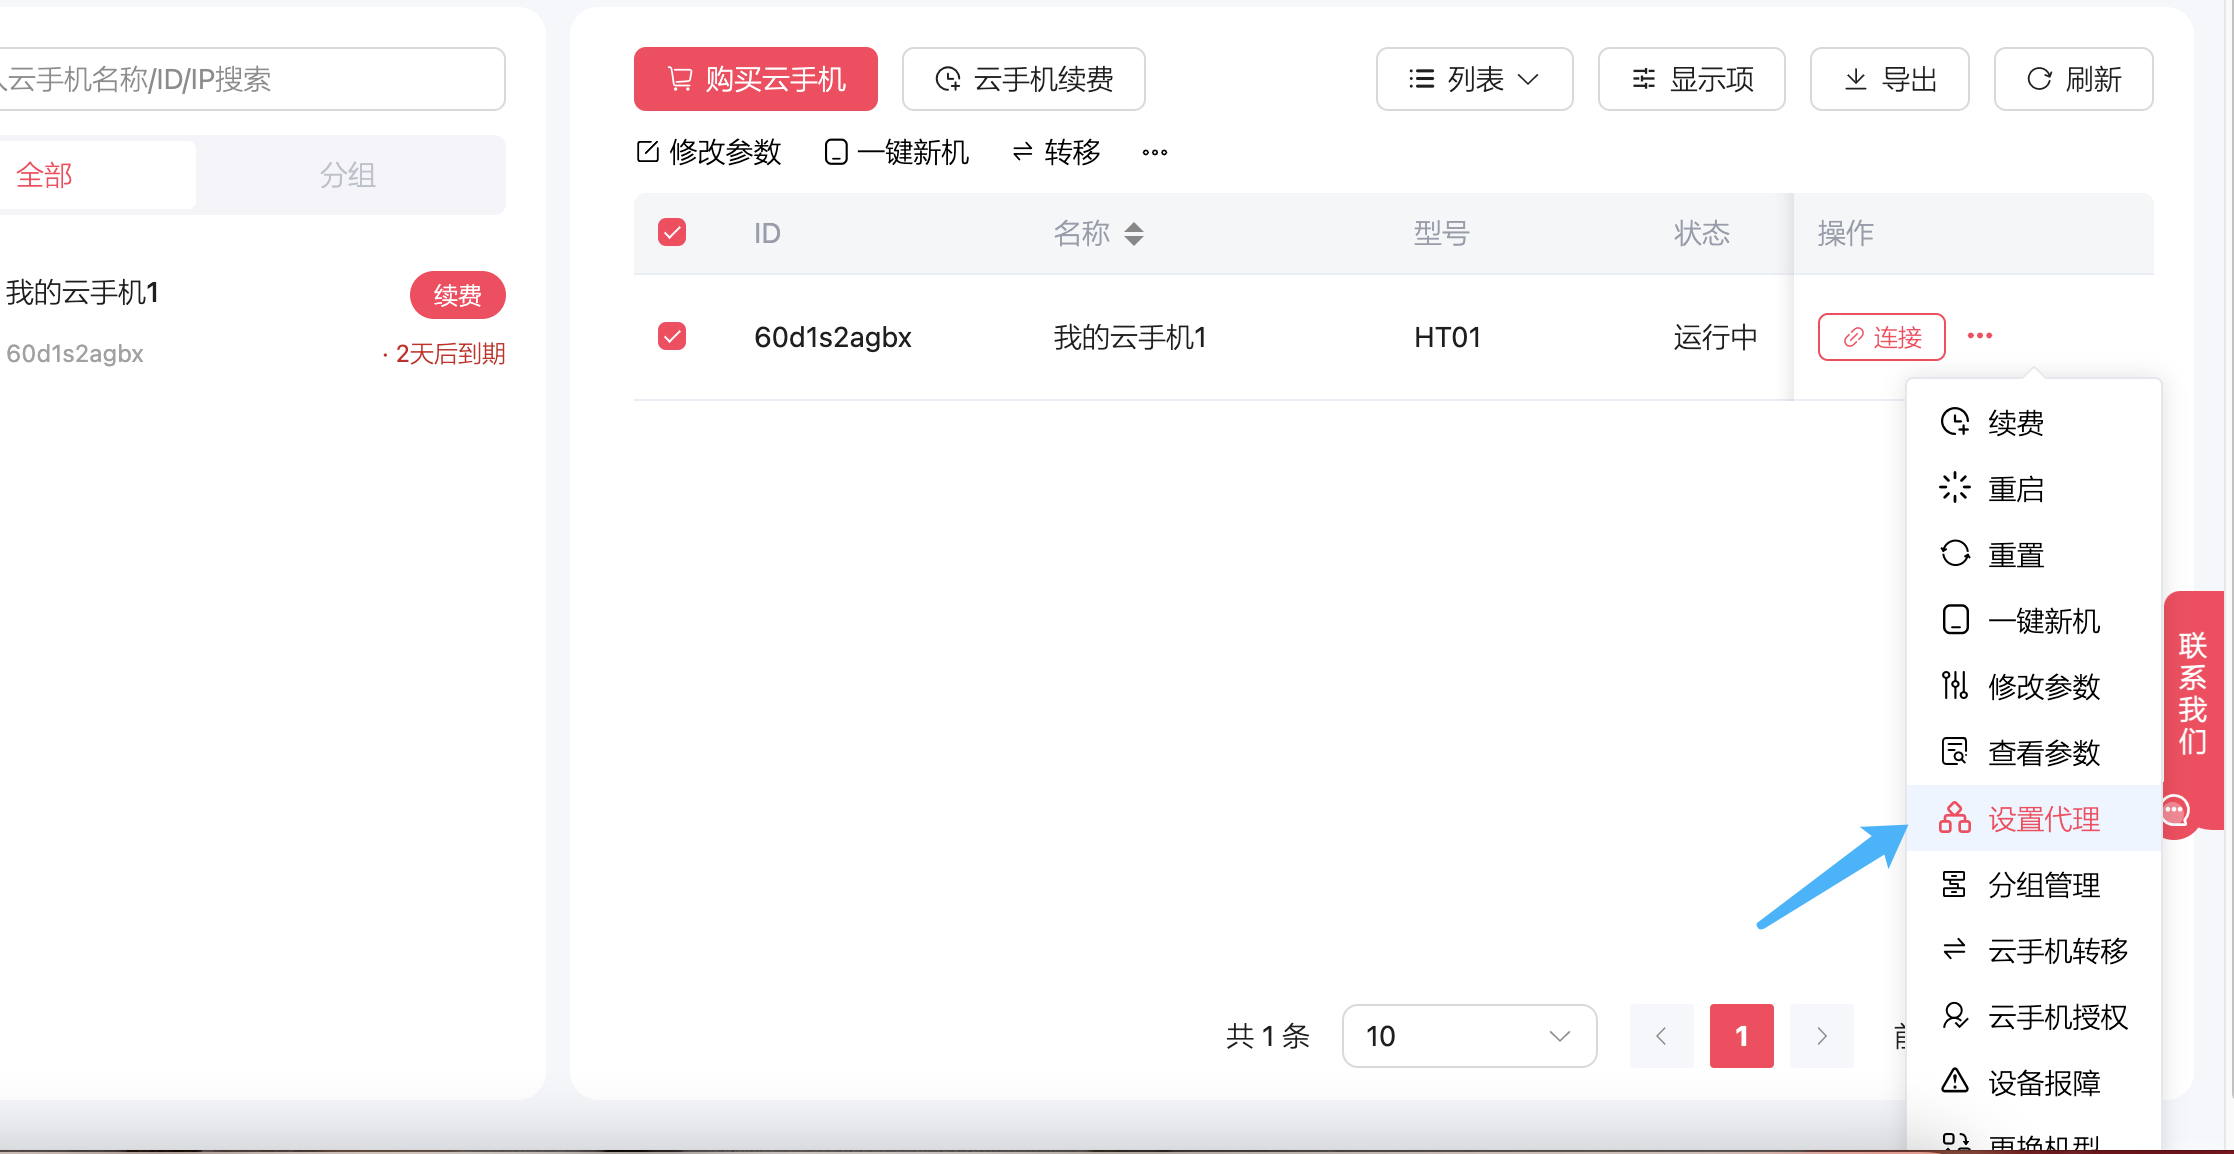The height and width of the screenshot is (1154, 2234).
Task: Click the 续费 clock icon in the dropdown menu
Action: [1955, 422]
